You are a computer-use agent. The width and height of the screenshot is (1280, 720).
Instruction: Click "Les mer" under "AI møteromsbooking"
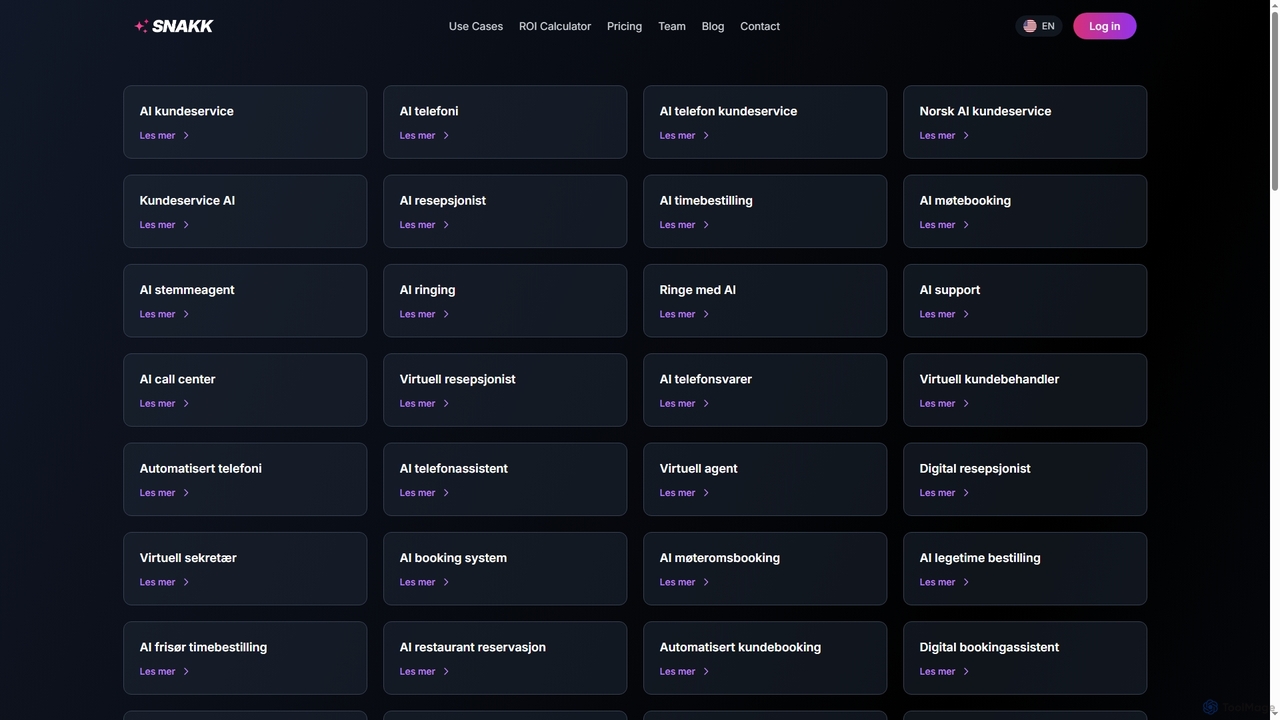(x=677, y=582)
